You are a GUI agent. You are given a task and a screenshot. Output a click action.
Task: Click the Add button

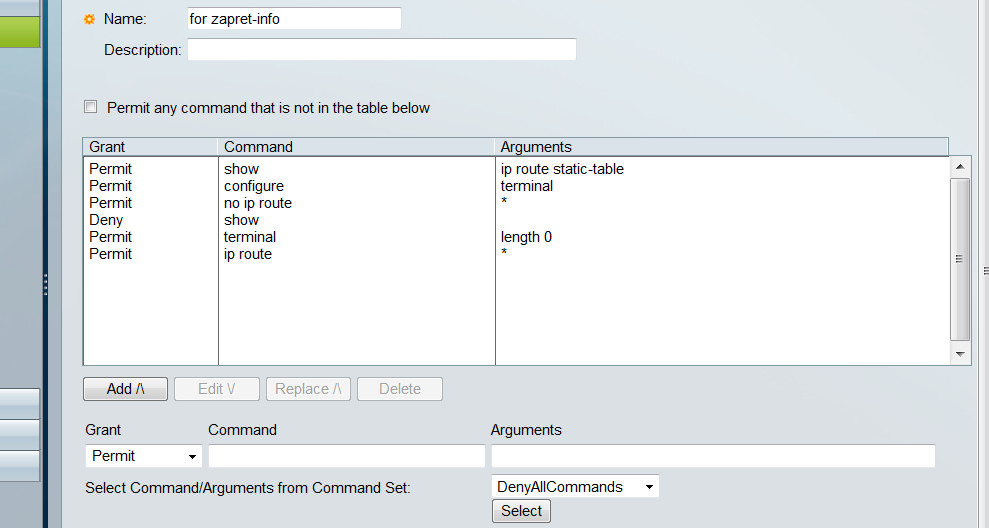click(x=126, y=389)
